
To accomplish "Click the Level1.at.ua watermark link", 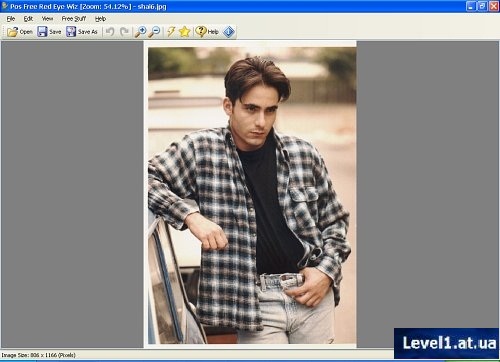I will tap(449, 343).
